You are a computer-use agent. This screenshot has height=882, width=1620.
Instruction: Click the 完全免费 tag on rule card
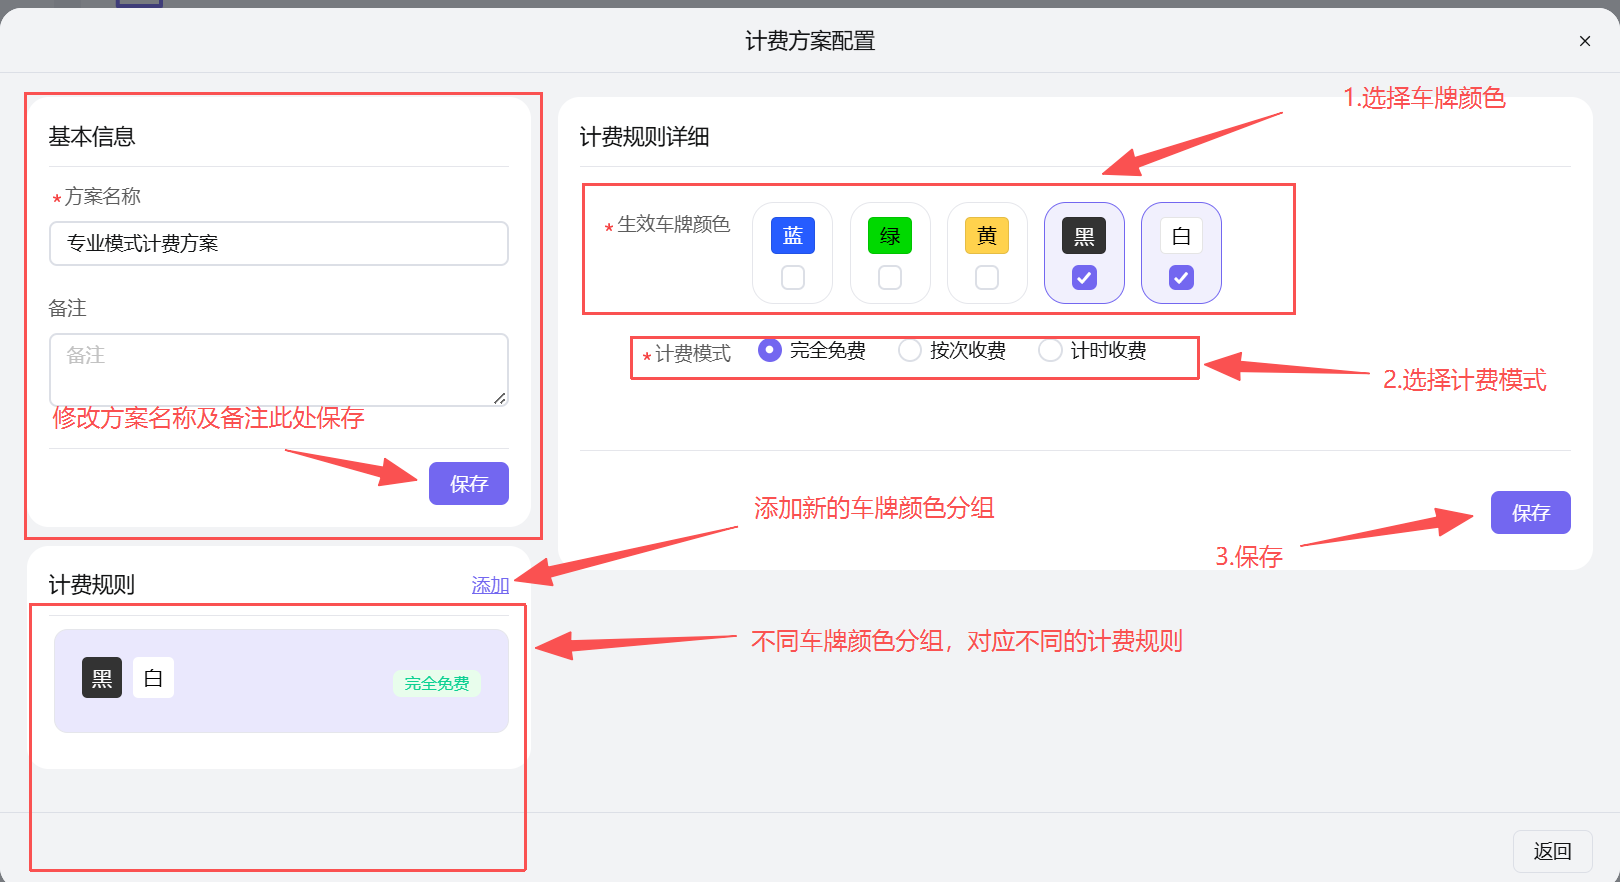(x=437, y=683)
